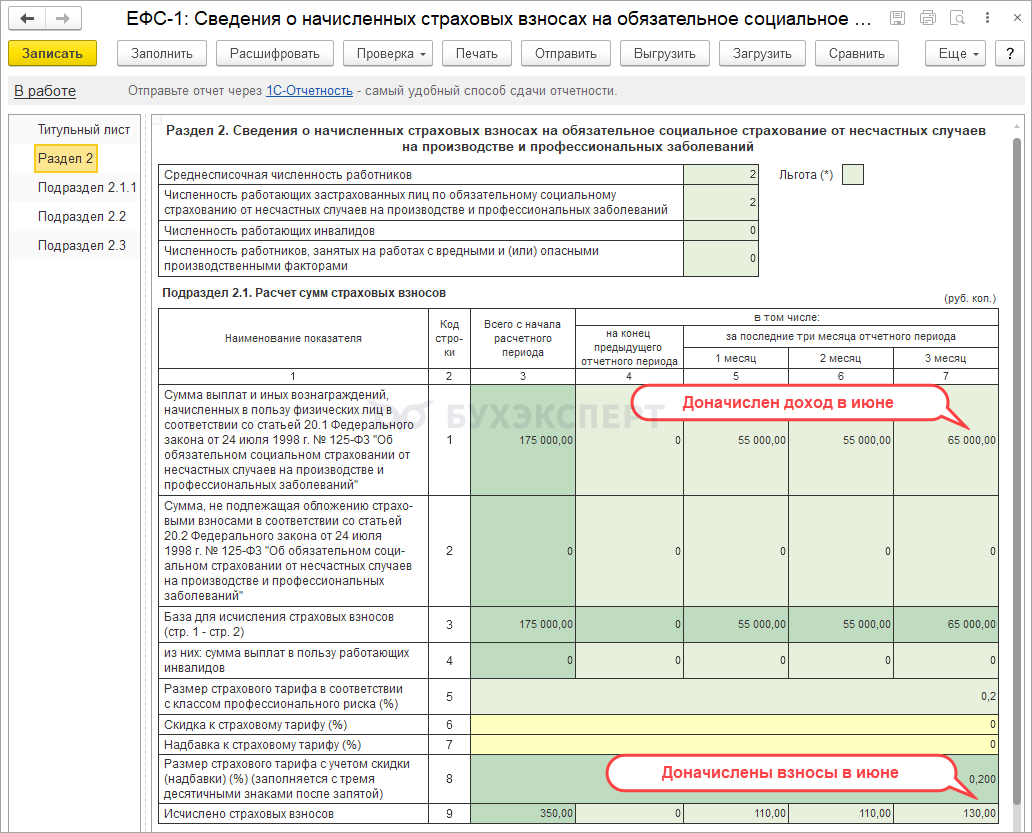The image size is (1032, 833).
Task: Click the diskette save icon in title bar
Action: (897, 18)
